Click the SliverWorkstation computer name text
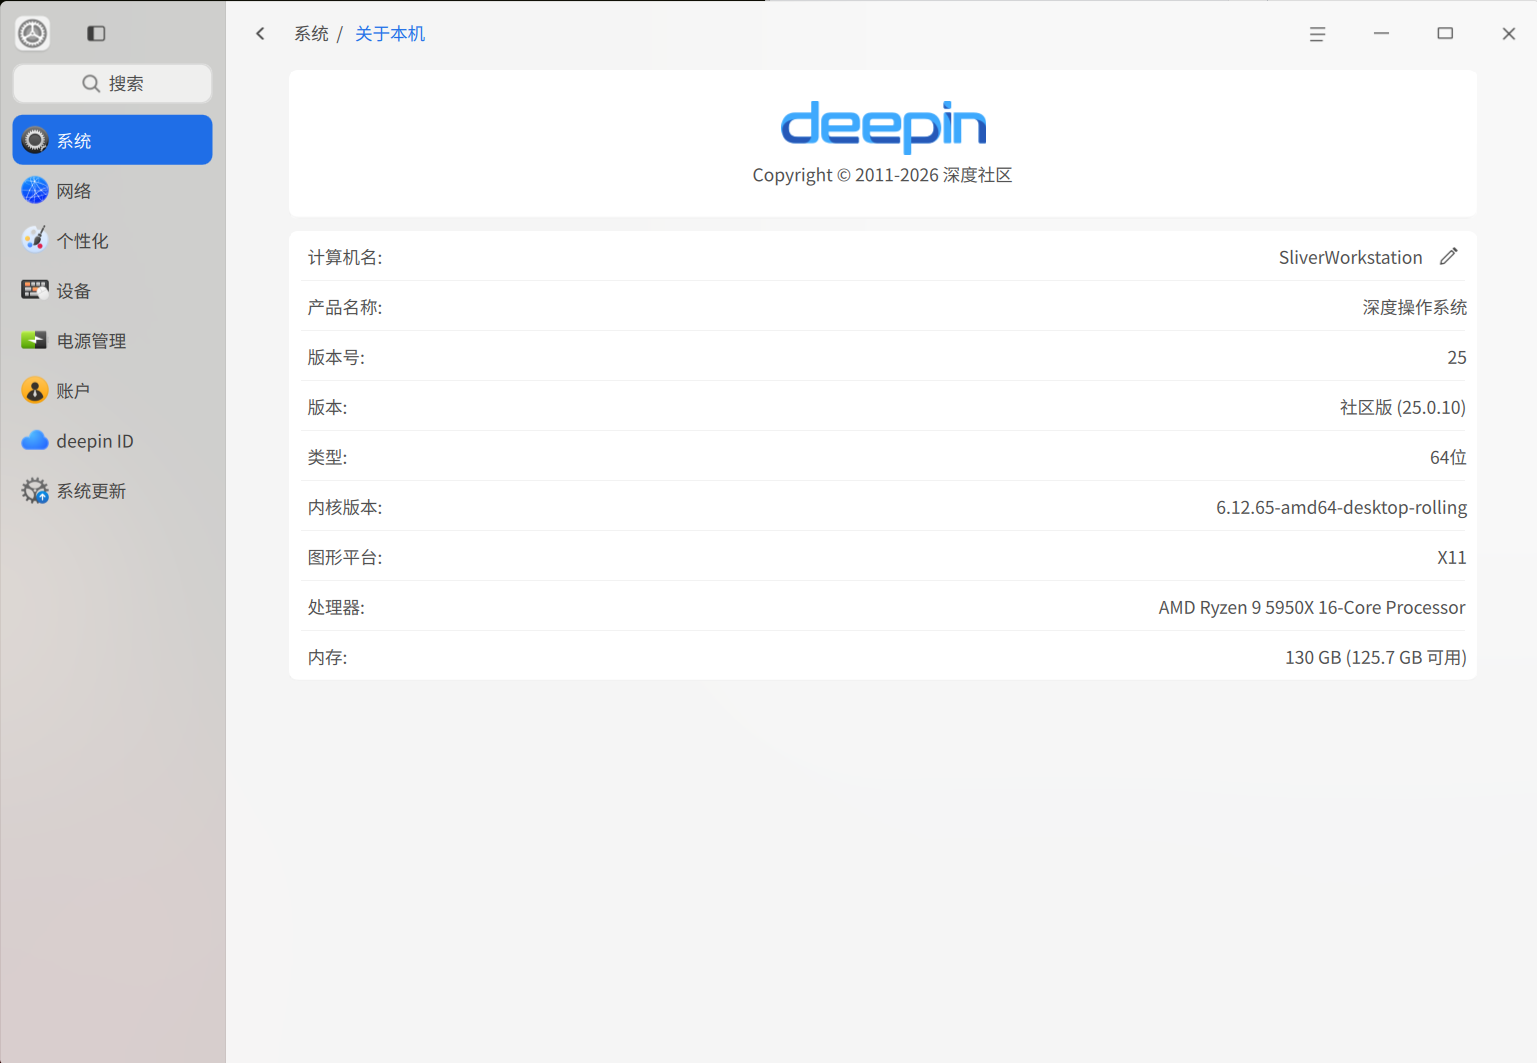 (1349, 257)
